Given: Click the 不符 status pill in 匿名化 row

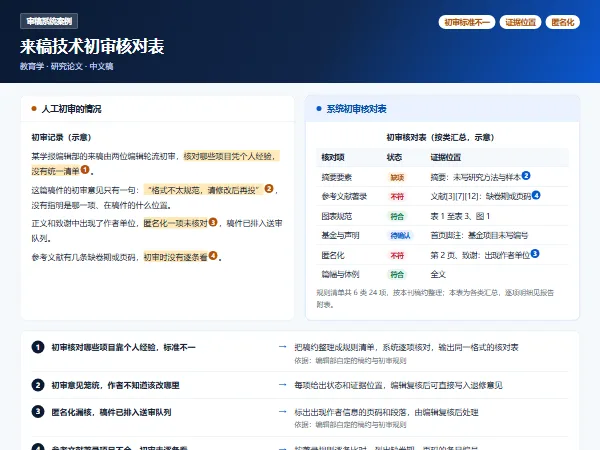Looking at the screenshot, I should click(x=397, y=255).
